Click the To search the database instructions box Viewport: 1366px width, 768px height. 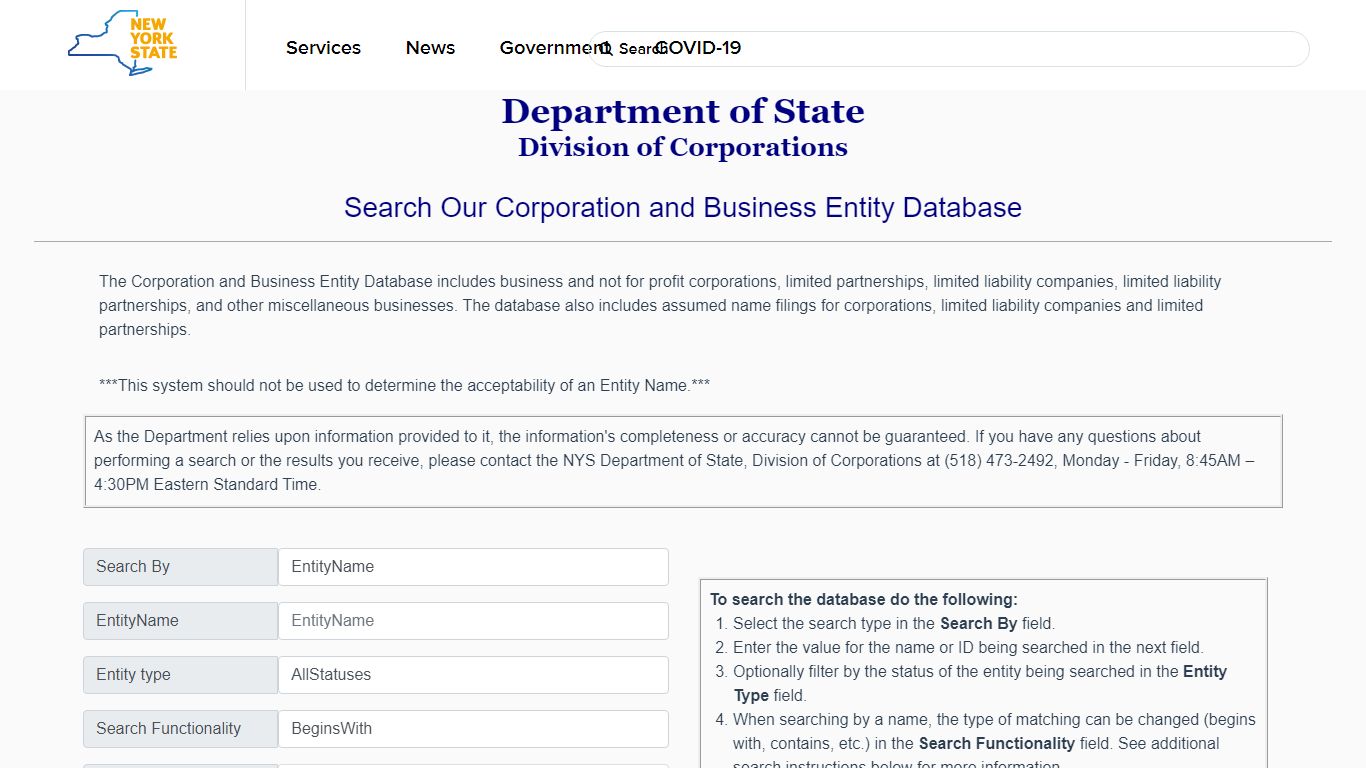[983, 673]
